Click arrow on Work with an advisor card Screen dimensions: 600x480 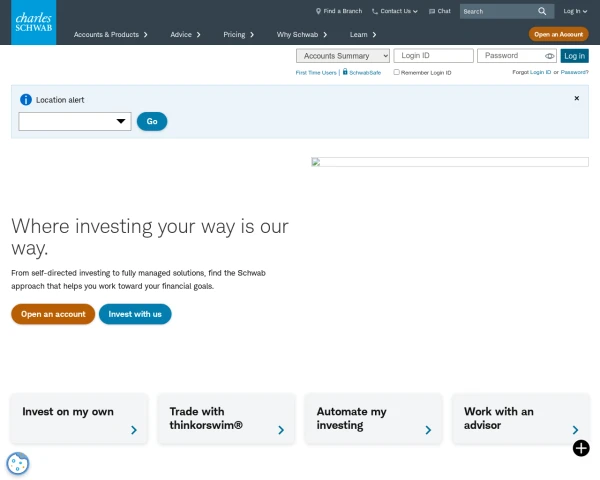[575, 430]
